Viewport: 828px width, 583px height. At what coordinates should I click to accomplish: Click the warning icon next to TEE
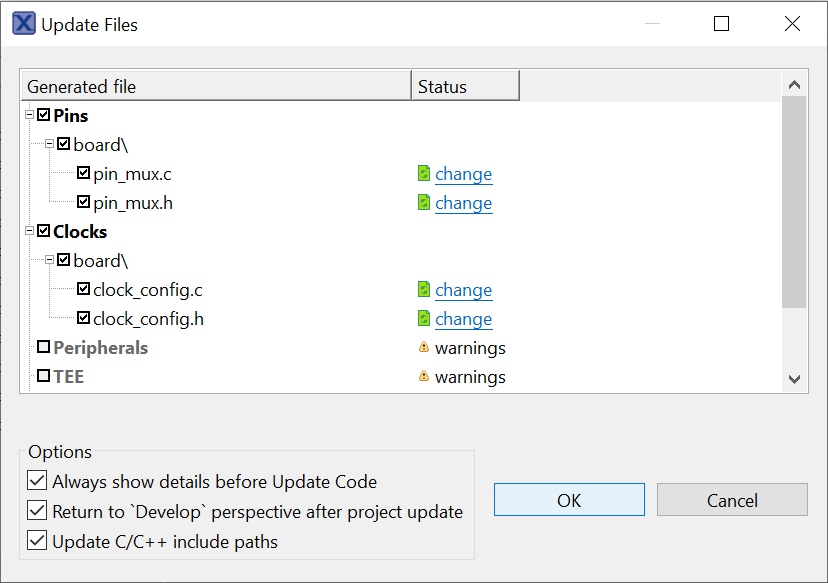coord(424,377)
